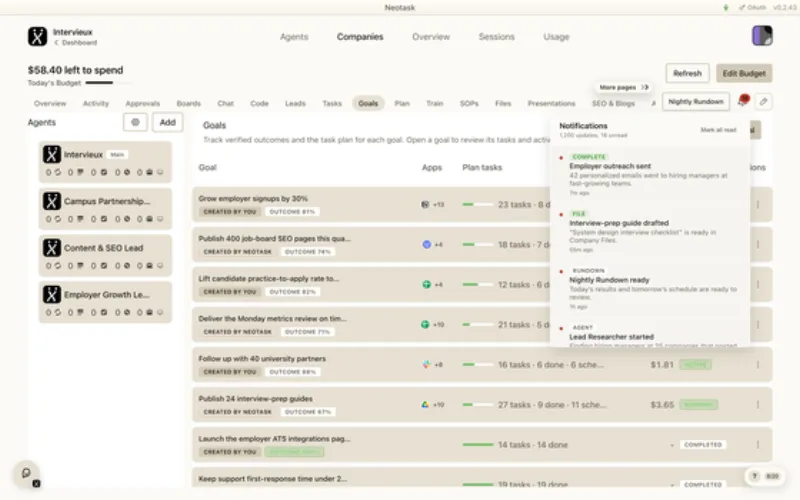Open the Usage top navigation
Viewport: 800px width, 500px height.
[x=556, y=37]
